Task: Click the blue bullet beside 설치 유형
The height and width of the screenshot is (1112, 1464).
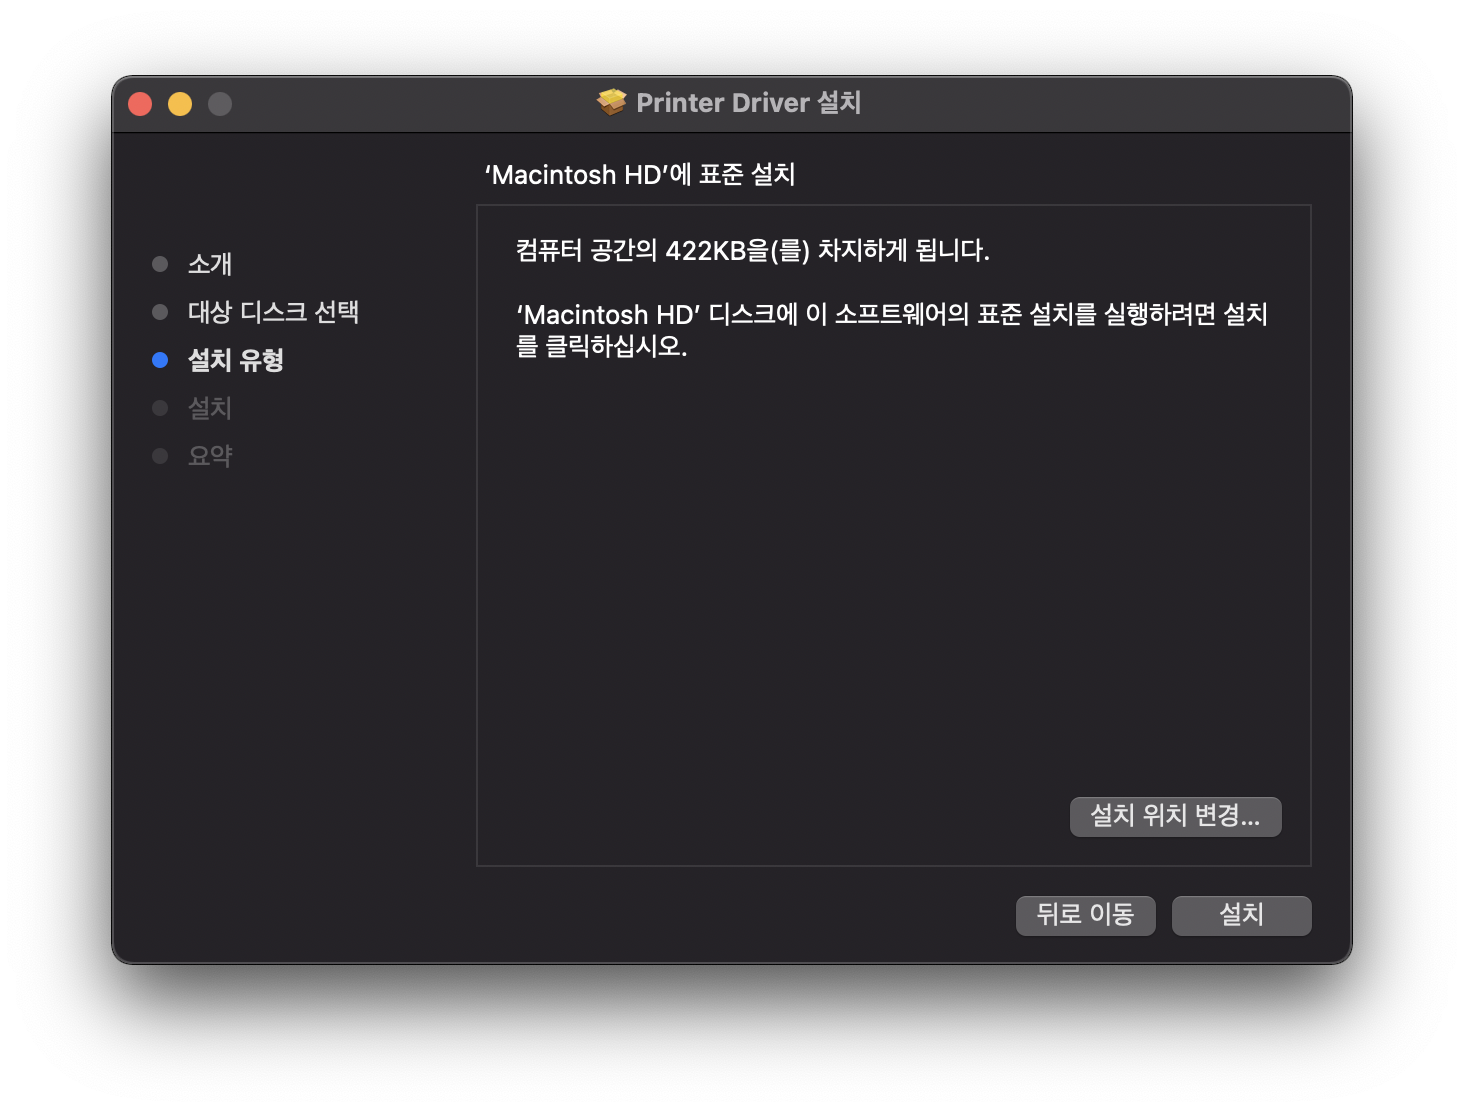Action: point(160,360)
